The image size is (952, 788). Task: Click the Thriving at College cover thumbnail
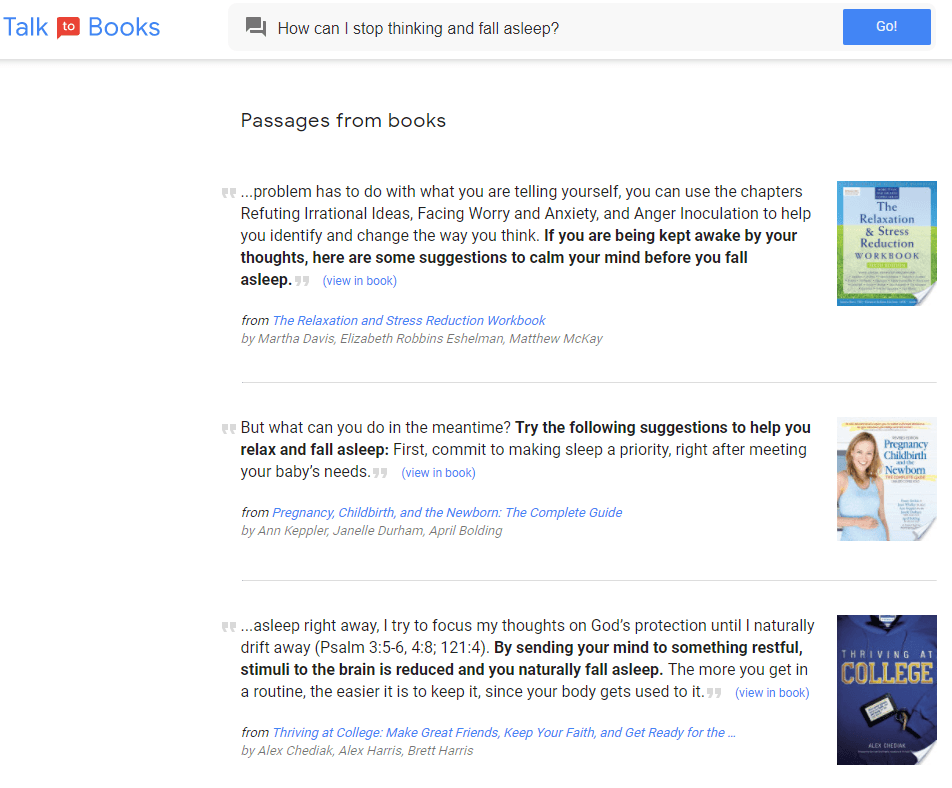pyautogui.click(x=886, y=690)
